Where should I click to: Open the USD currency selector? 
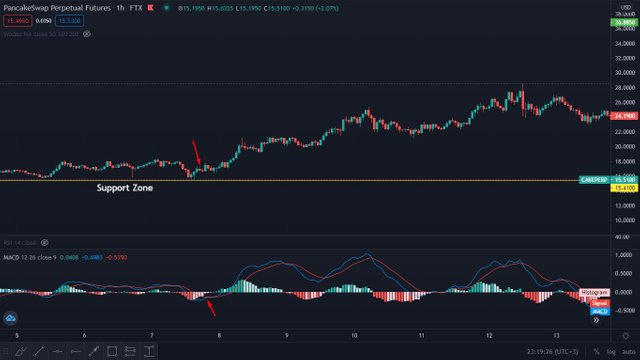tap(625, 7)
